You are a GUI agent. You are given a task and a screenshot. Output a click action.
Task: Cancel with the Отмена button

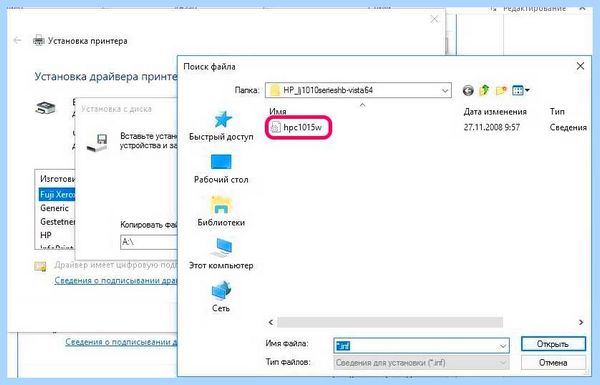click(553, 363)
